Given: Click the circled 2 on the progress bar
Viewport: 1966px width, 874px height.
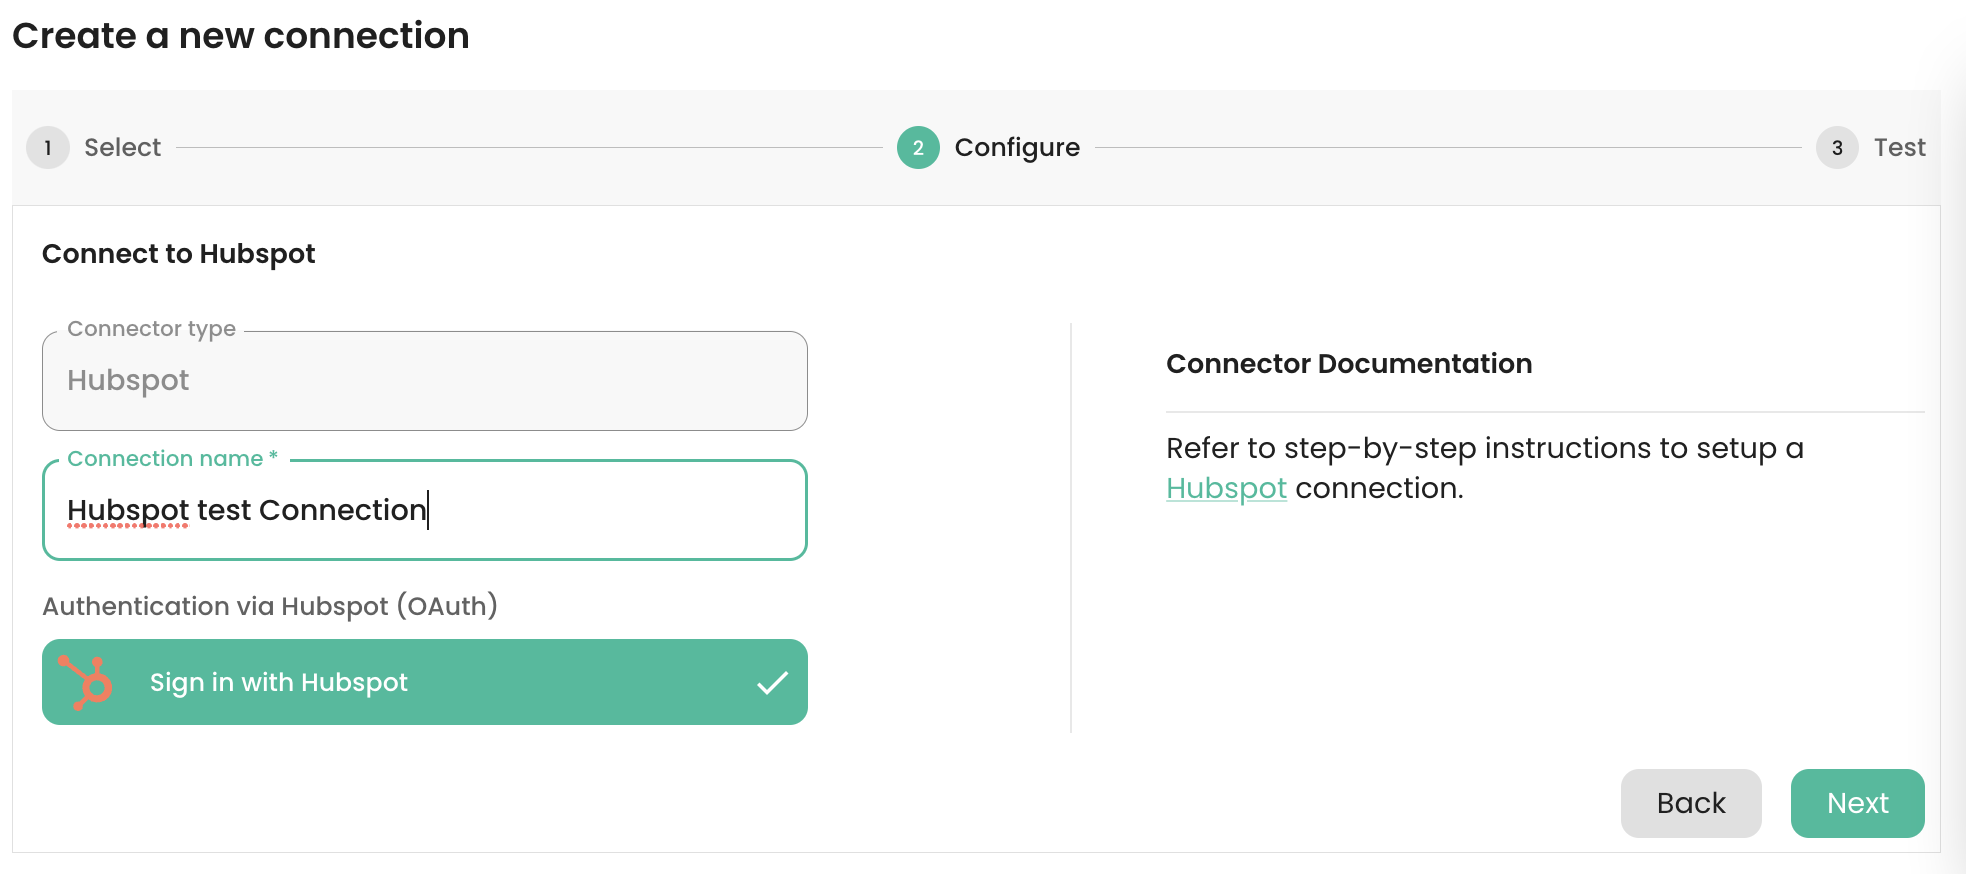Looking at the screenshot, I should pos(917,147).
